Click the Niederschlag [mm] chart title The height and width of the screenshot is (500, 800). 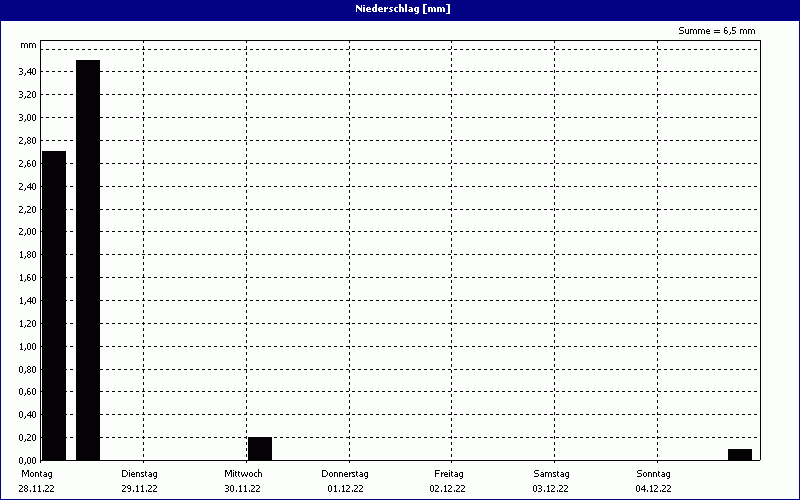[x=403, y=9]
